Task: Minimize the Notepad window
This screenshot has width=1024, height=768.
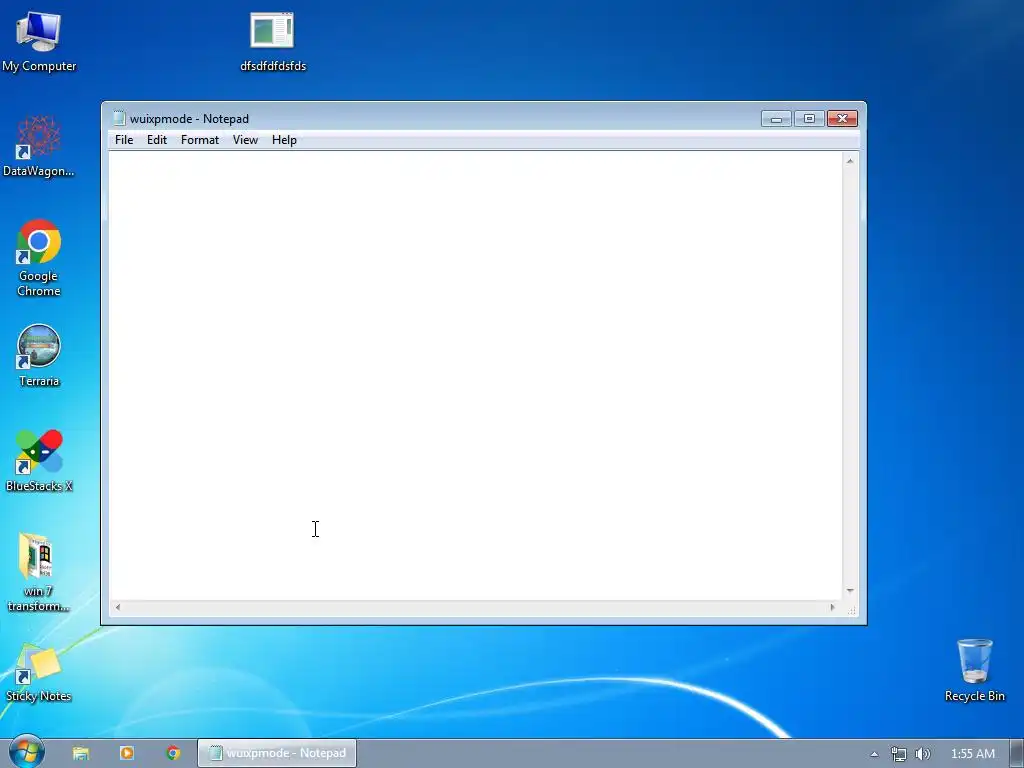Action: tap(776, 119)
